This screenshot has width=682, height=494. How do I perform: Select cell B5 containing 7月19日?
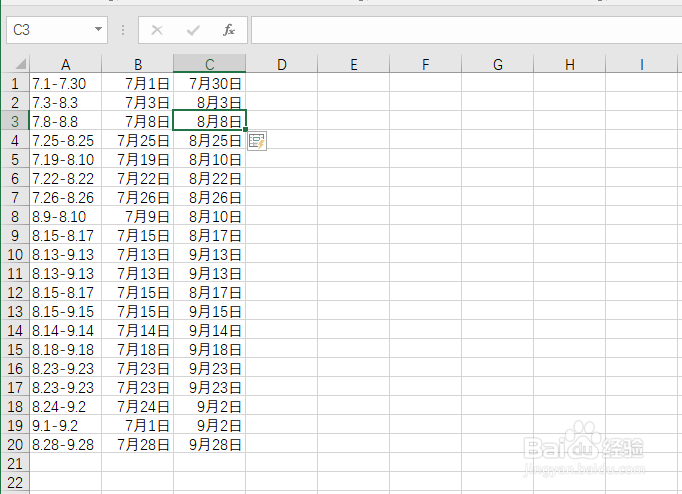click(137, 159)
